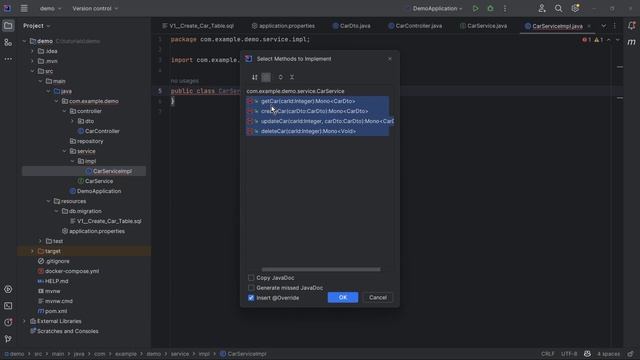This screenshot has height=360, width=640.
Task: Collapse the src folder
Action: click(32, 71)
